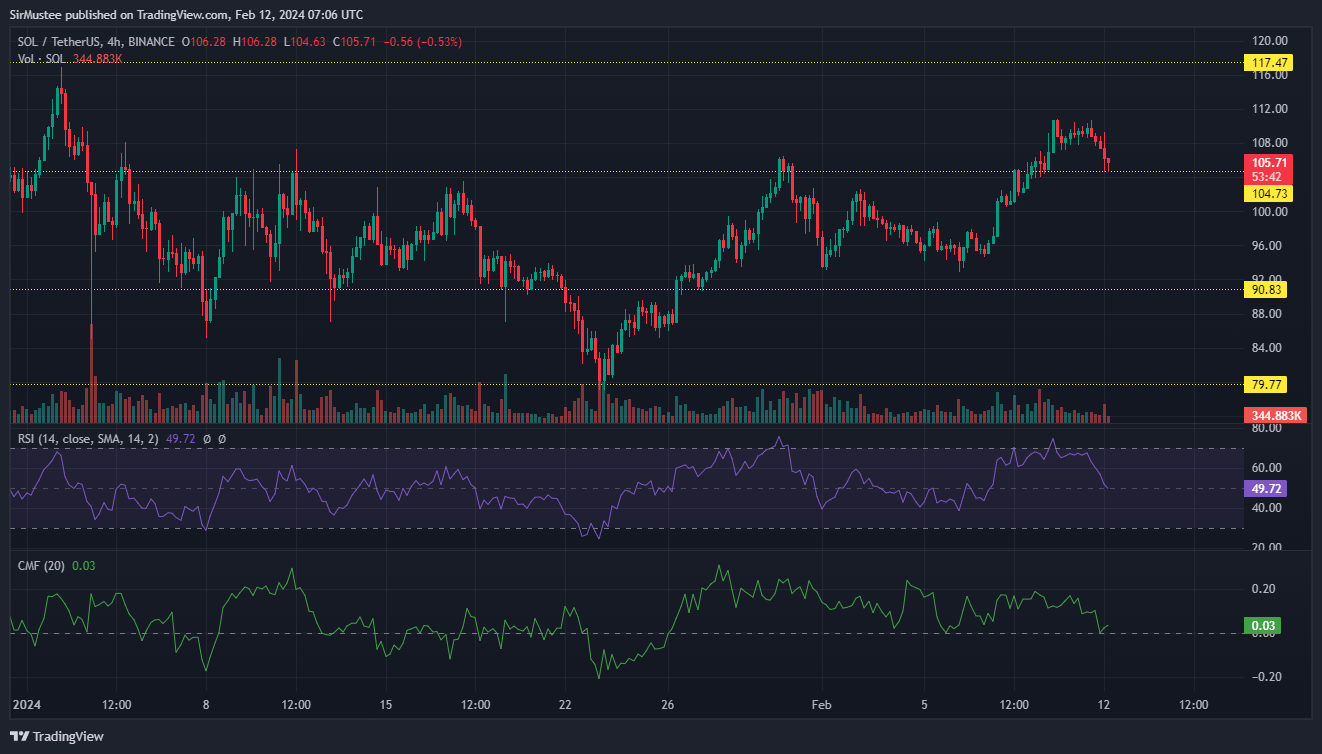
Task: Click the green 0.03 CMF axis label
Action: point(1260,626)
